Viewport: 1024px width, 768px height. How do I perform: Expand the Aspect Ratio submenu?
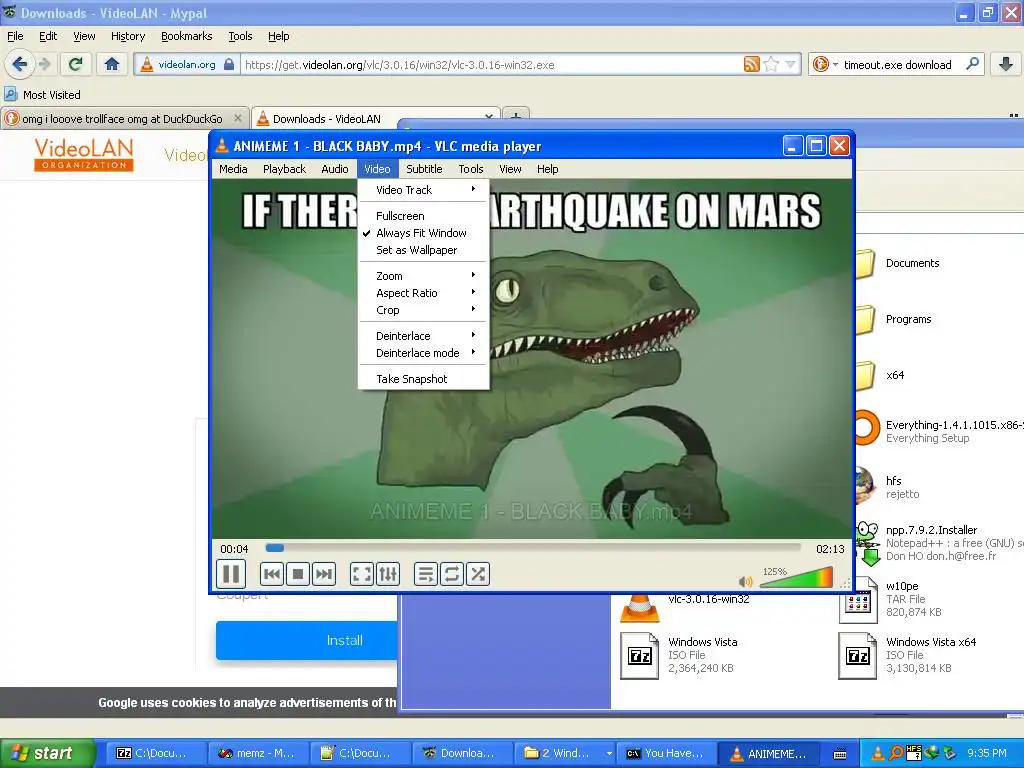point(423,293)
